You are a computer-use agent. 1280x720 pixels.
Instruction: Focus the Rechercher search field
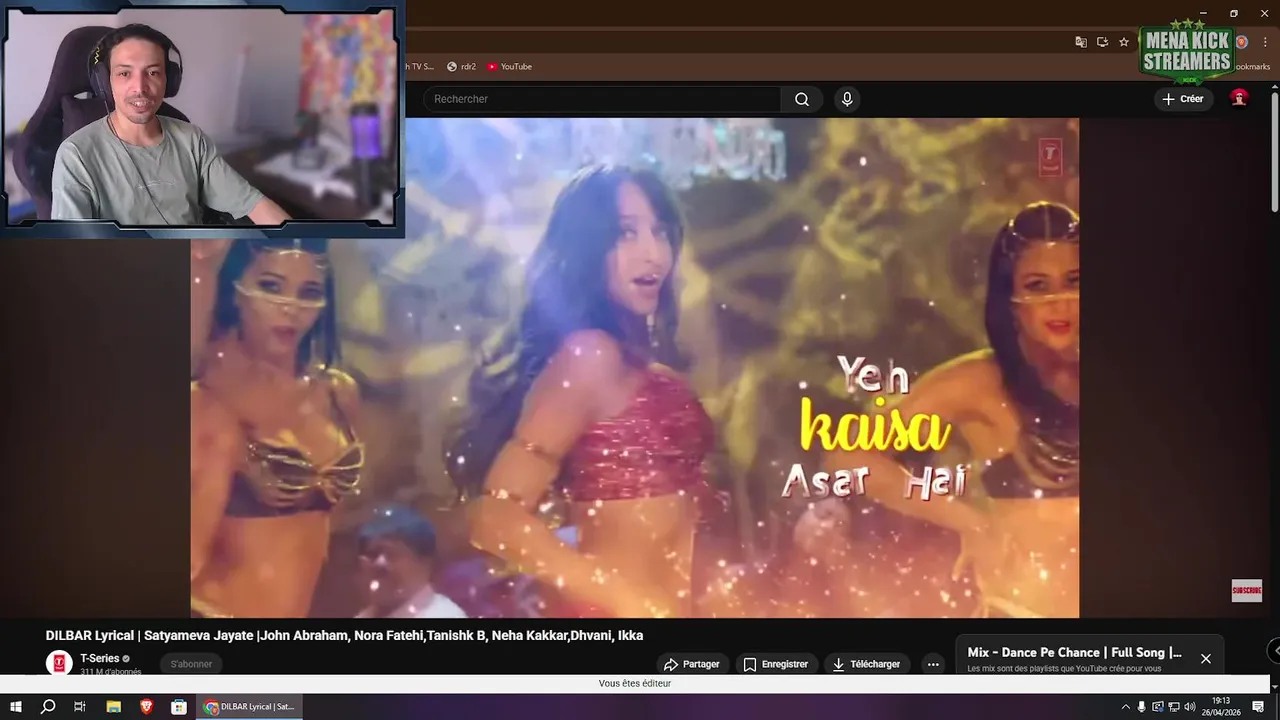click(602, 99)
